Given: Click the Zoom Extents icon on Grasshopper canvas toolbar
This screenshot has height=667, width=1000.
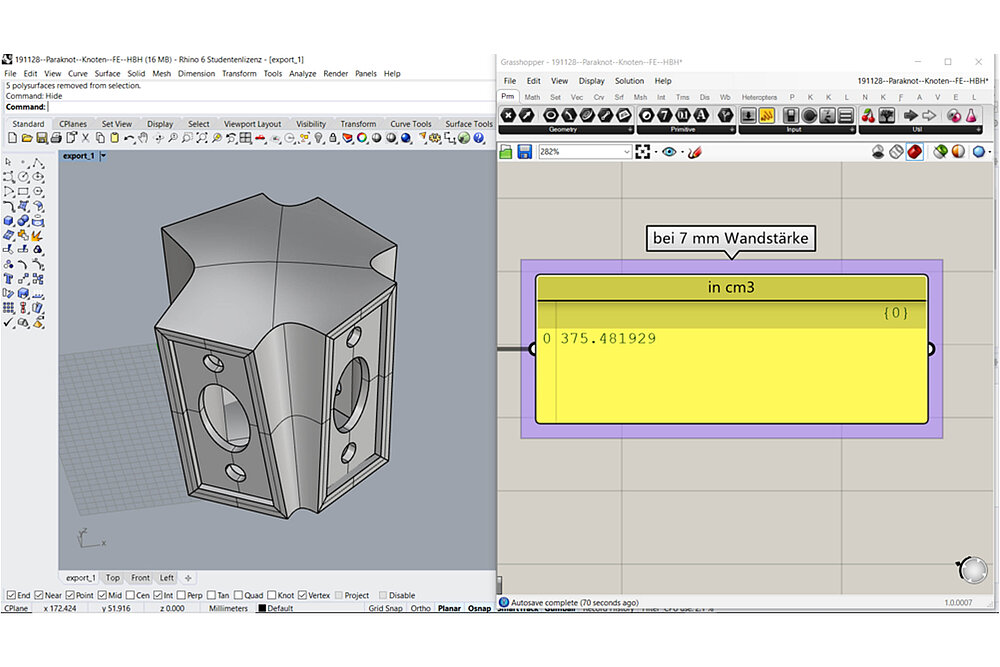Looking at the screenshot, I should coord(642,152).
